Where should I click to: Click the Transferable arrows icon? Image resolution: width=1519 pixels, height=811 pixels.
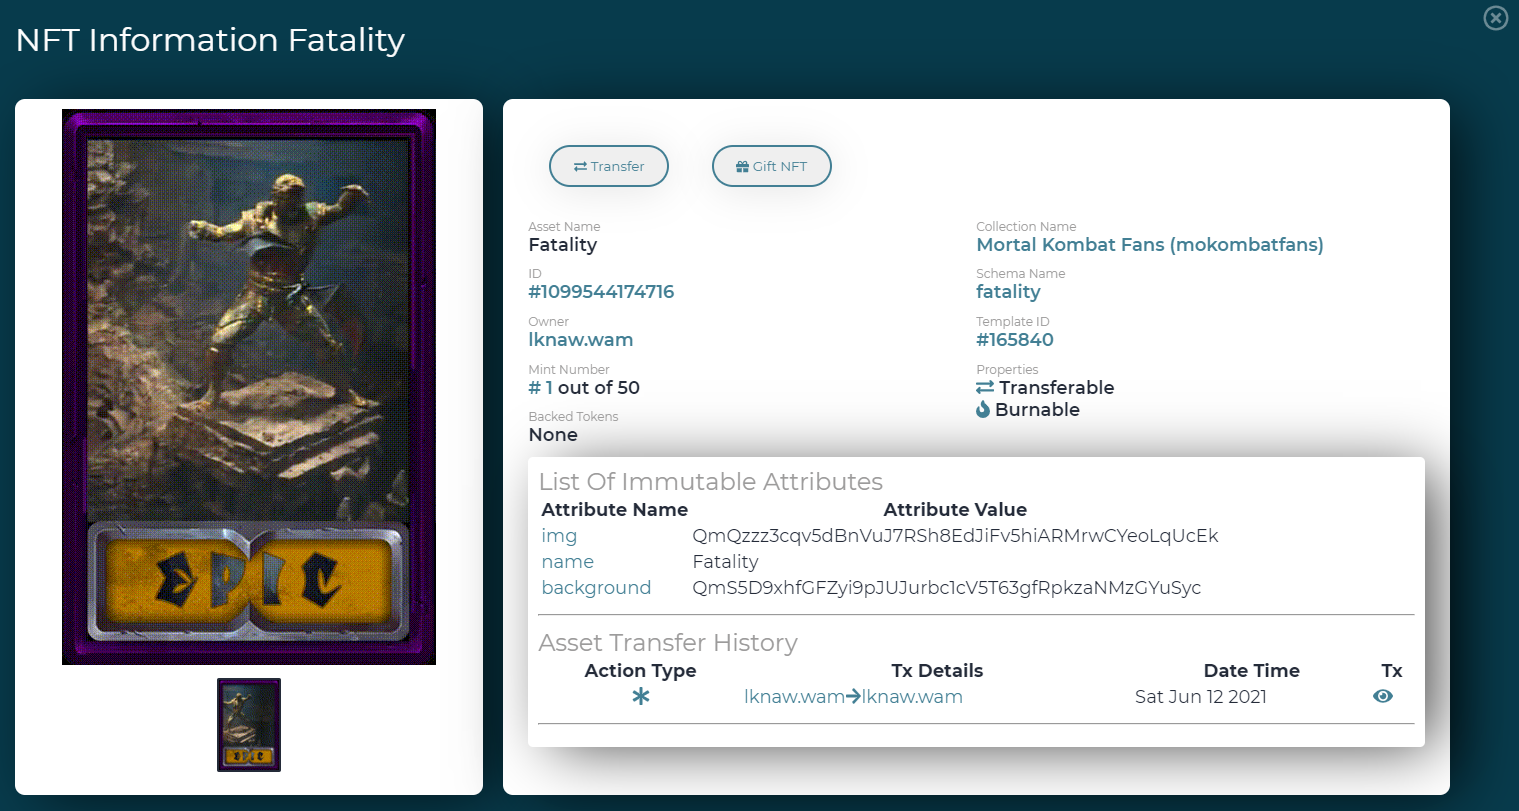985,388
